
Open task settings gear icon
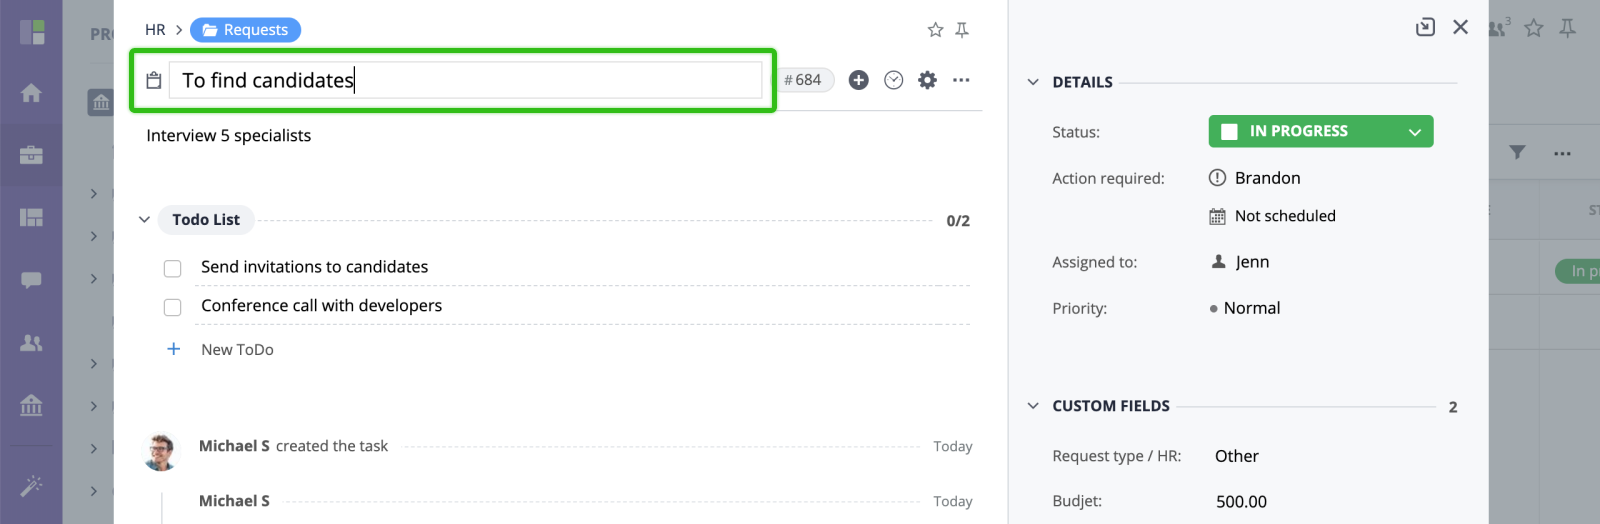coord(928,80)
